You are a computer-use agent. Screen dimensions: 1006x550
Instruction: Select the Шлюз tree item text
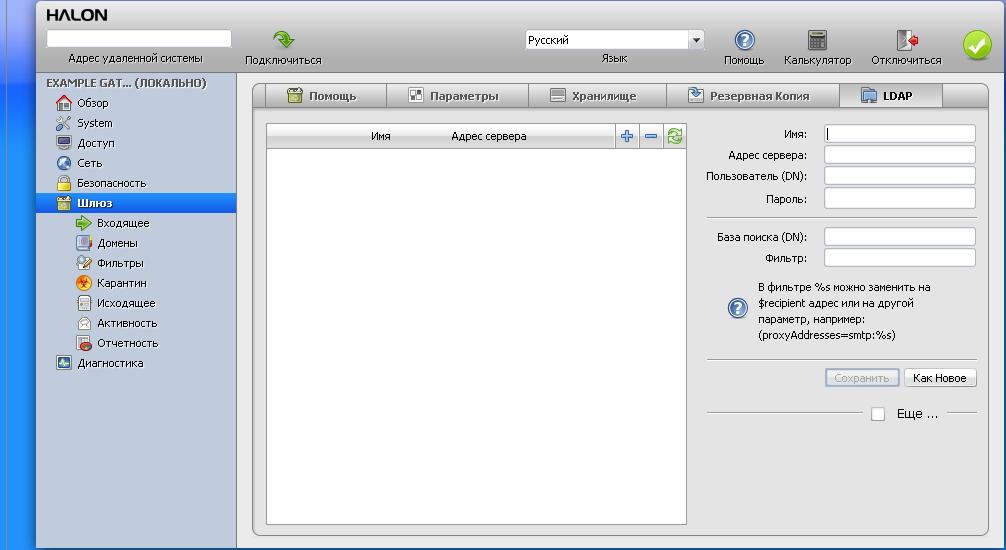click(95, 203)
